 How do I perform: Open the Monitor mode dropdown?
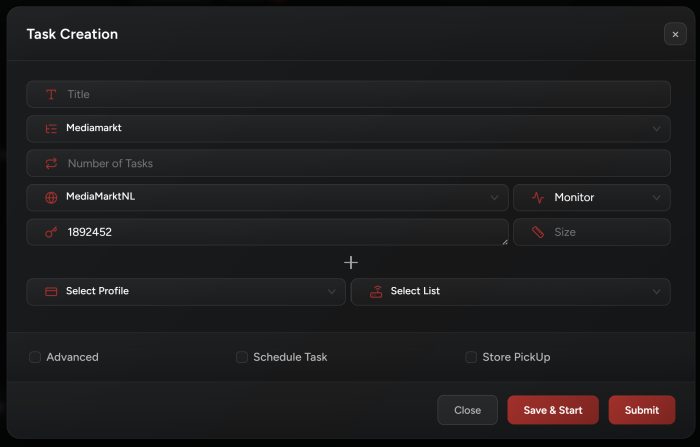pos(592,197)
